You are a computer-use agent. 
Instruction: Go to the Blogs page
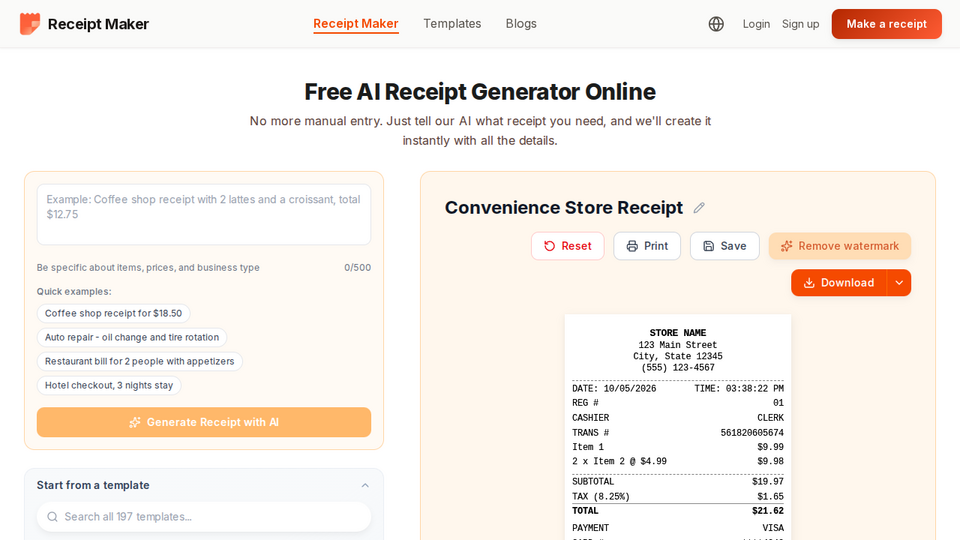pyautogui.click(x=521, y=24)
